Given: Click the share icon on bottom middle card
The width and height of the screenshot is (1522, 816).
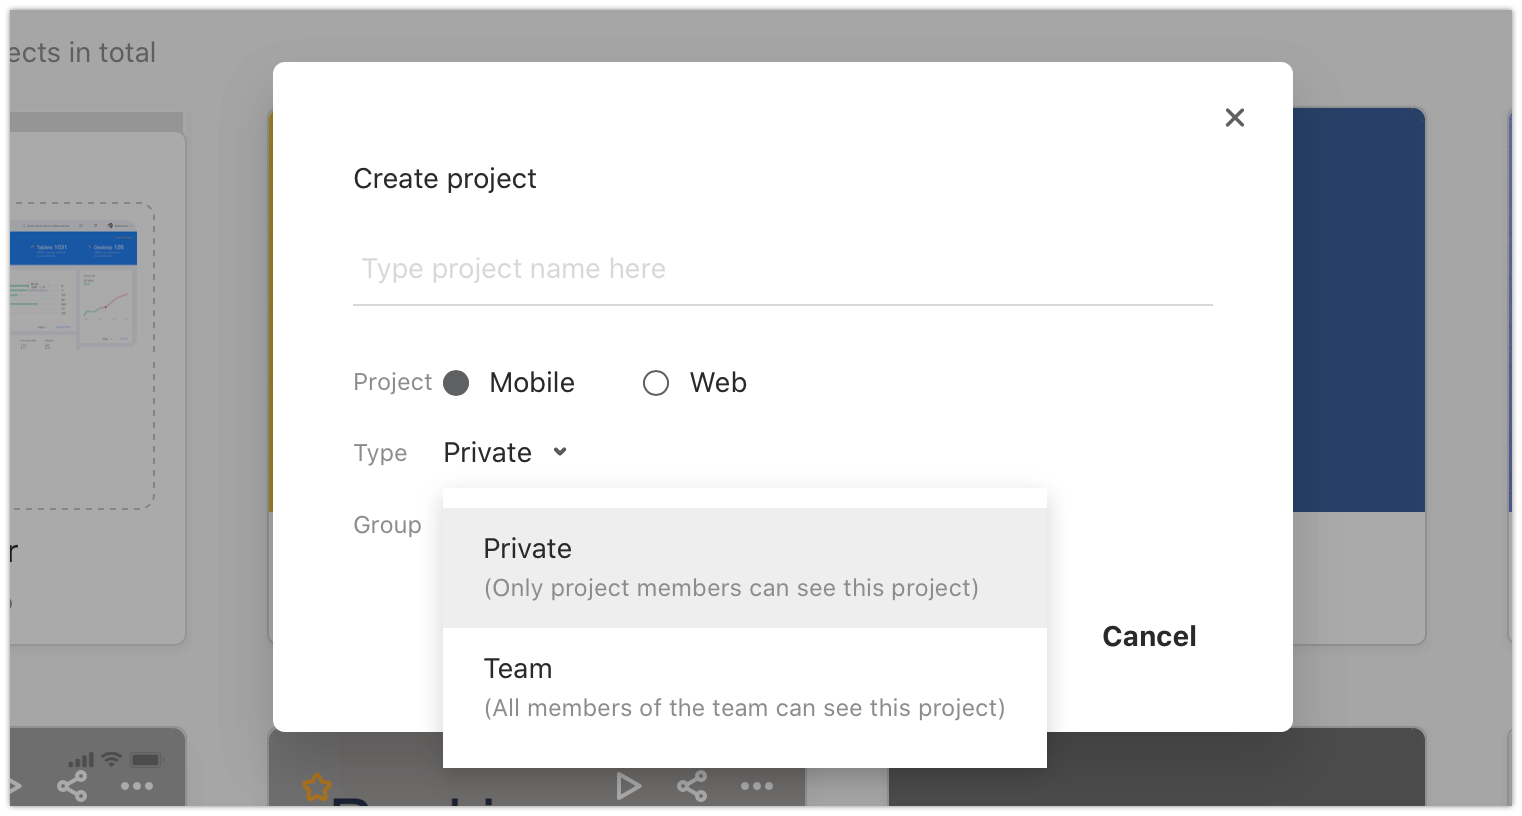Looking at the screenshot, I should pyautogui.click(x=692, y=786).
